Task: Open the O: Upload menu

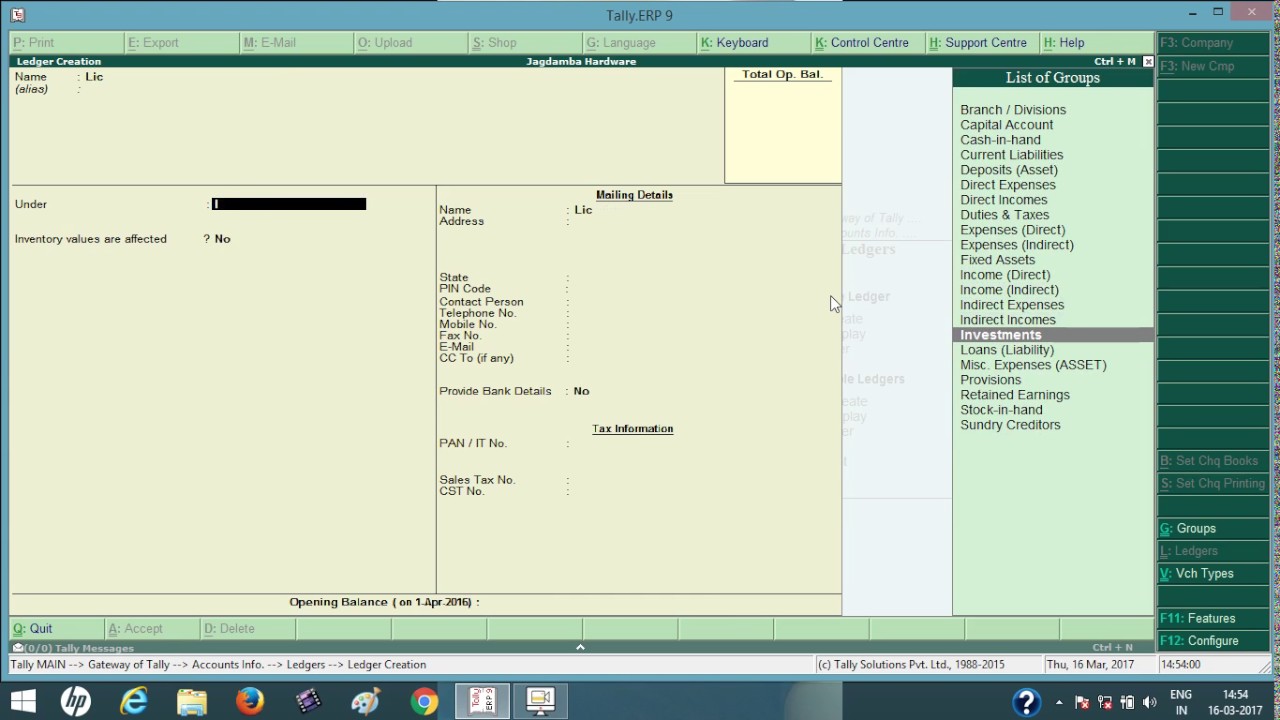Action: coord(411,43)
